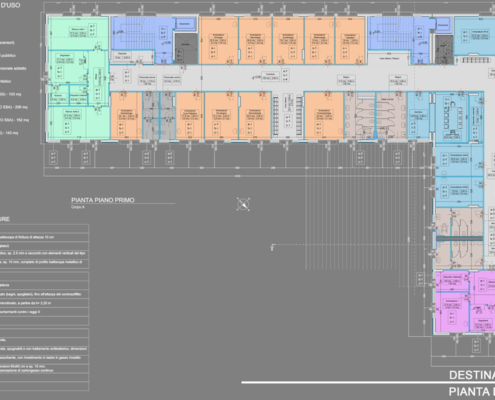
Task: Select the dark gray shaft beside left stairwell
Action: (x=186, y=48)
